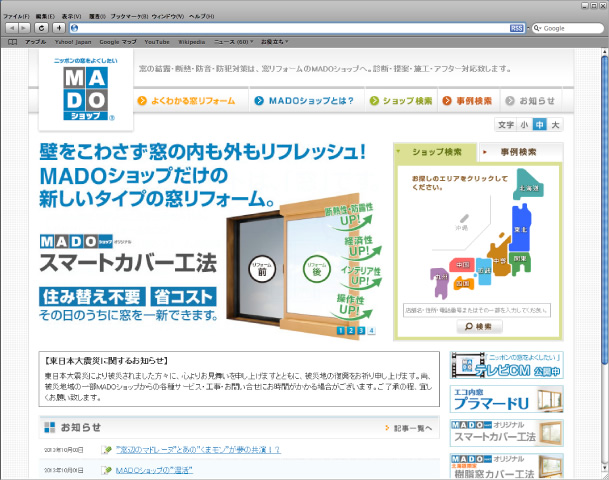The width and height of the screenshot is (609, 480).
Task: Go to banner slide 1
Action: [341, 330]
